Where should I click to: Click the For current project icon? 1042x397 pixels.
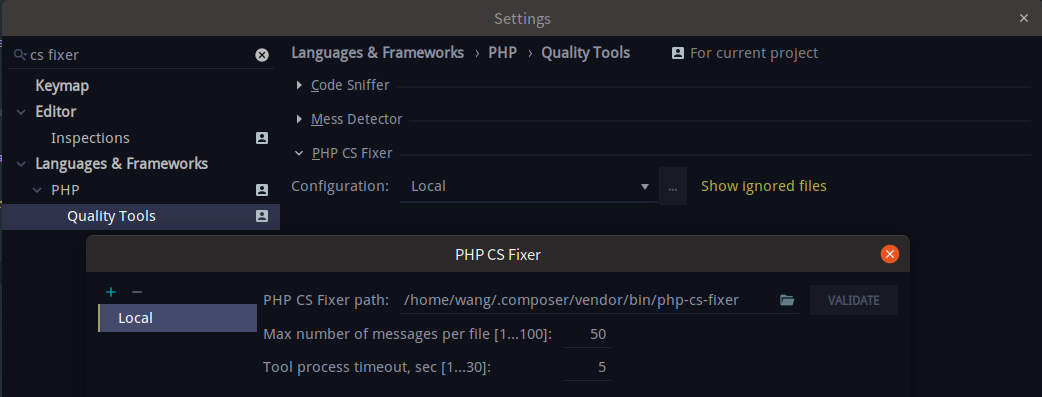pyautogui.click(x=677, y=53)
